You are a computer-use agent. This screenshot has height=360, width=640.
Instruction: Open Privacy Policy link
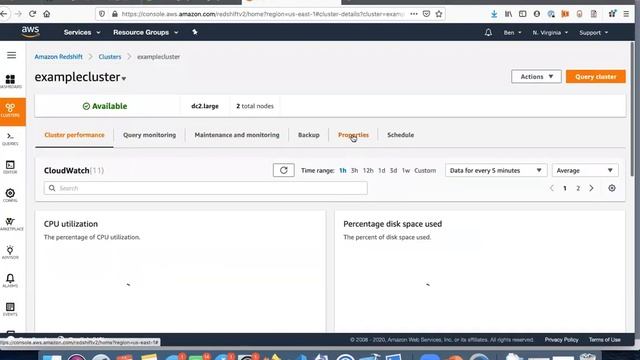pos(561,340)
